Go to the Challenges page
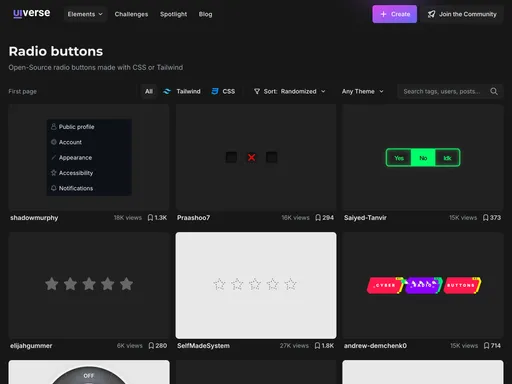512x384 pixels. click(131, 14)
